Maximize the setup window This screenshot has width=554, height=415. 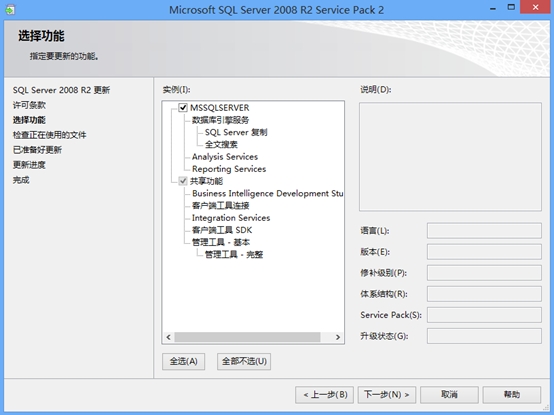(511, 8)
